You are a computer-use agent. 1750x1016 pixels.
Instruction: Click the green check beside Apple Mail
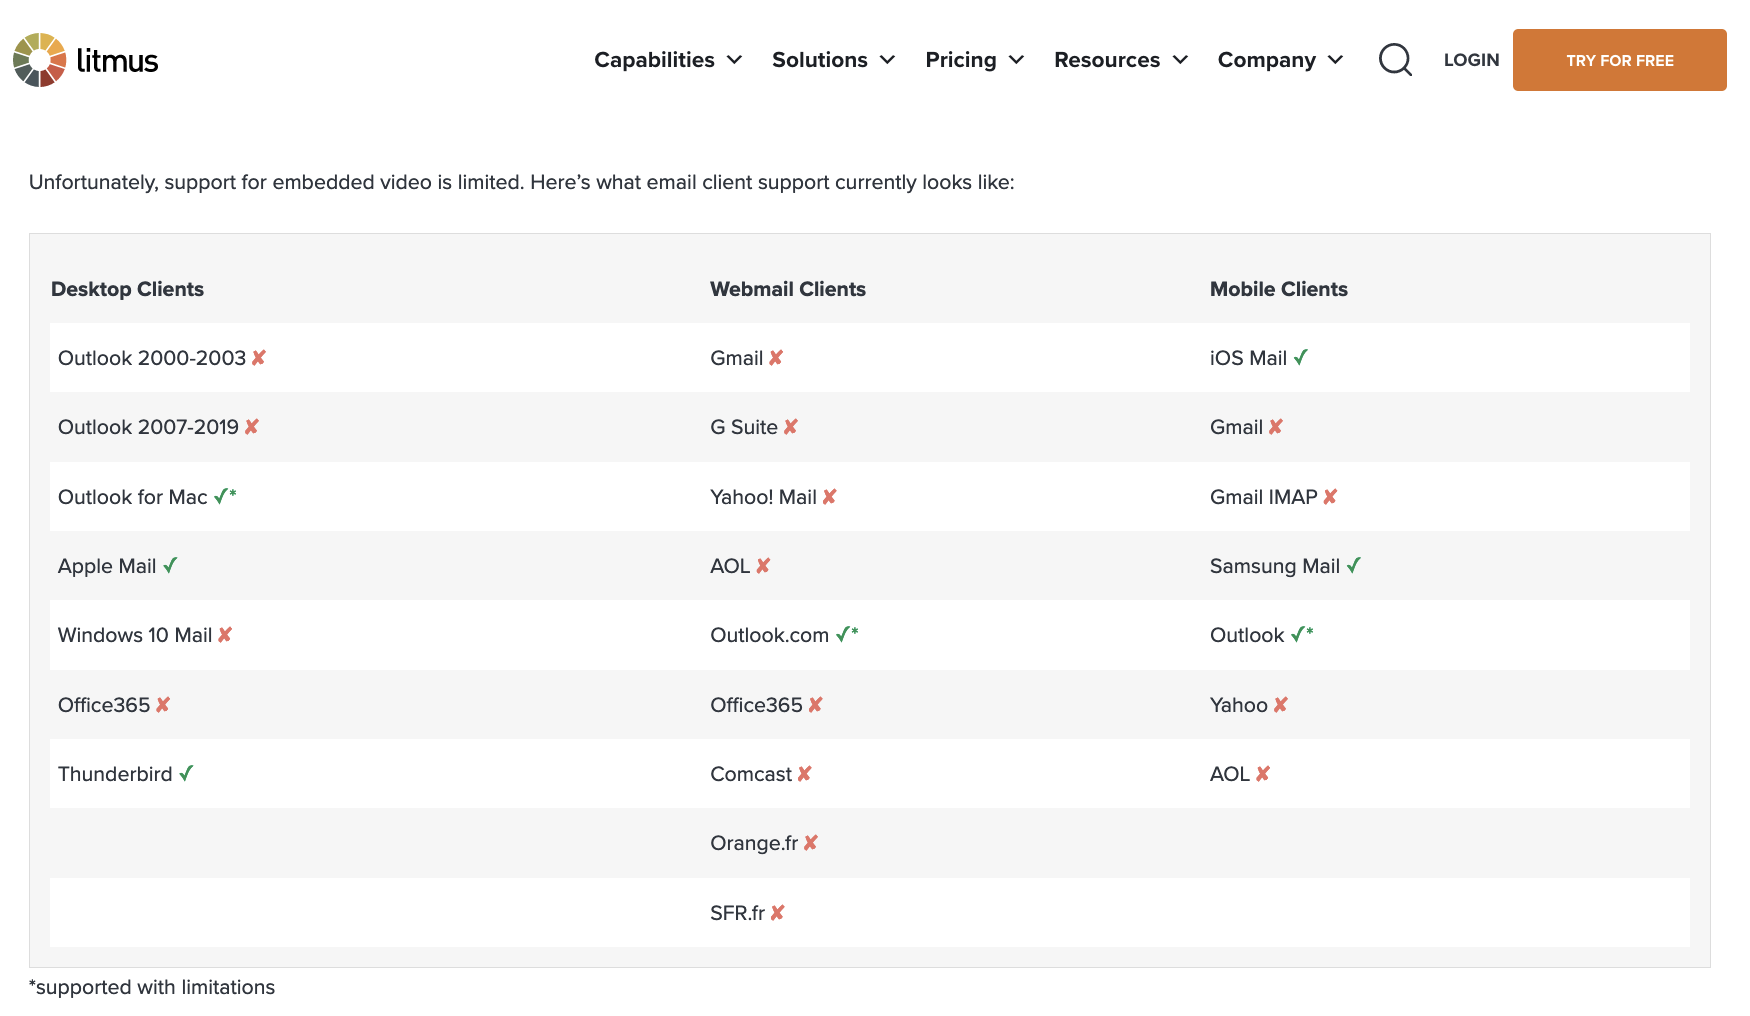[170, 566]
